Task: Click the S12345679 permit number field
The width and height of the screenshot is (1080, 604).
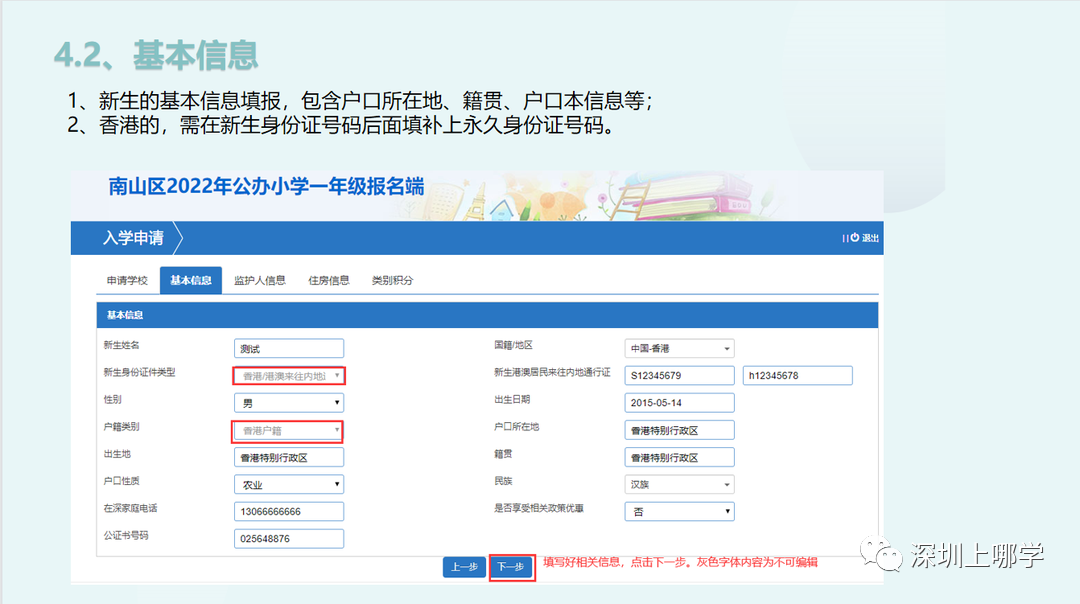Action: pos(679,375)
